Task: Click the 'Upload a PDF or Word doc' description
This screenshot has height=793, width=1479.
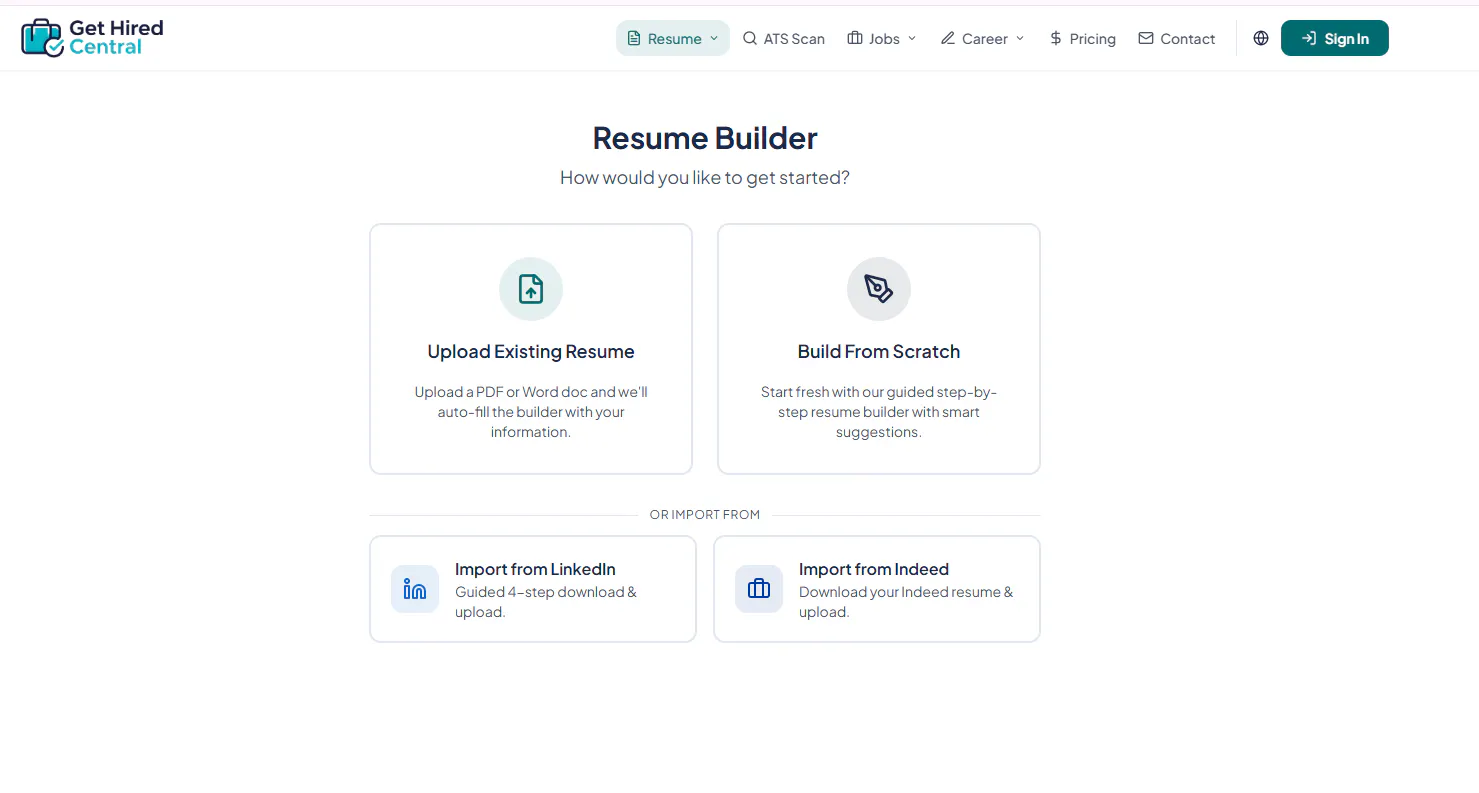Action: 531,412
